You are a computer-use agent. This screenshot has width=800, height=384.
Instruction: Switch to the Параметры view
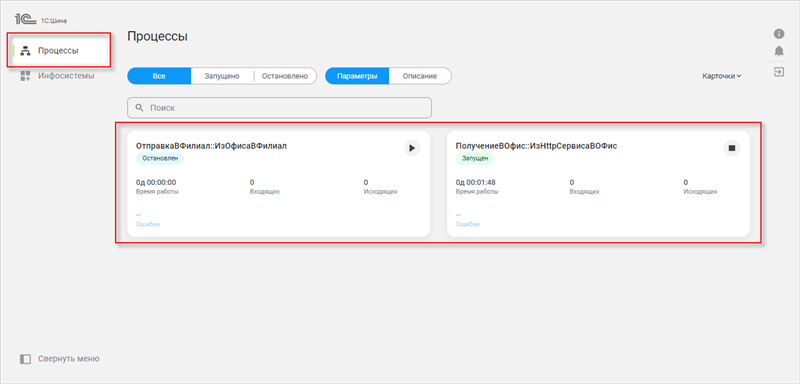point(357,76)
